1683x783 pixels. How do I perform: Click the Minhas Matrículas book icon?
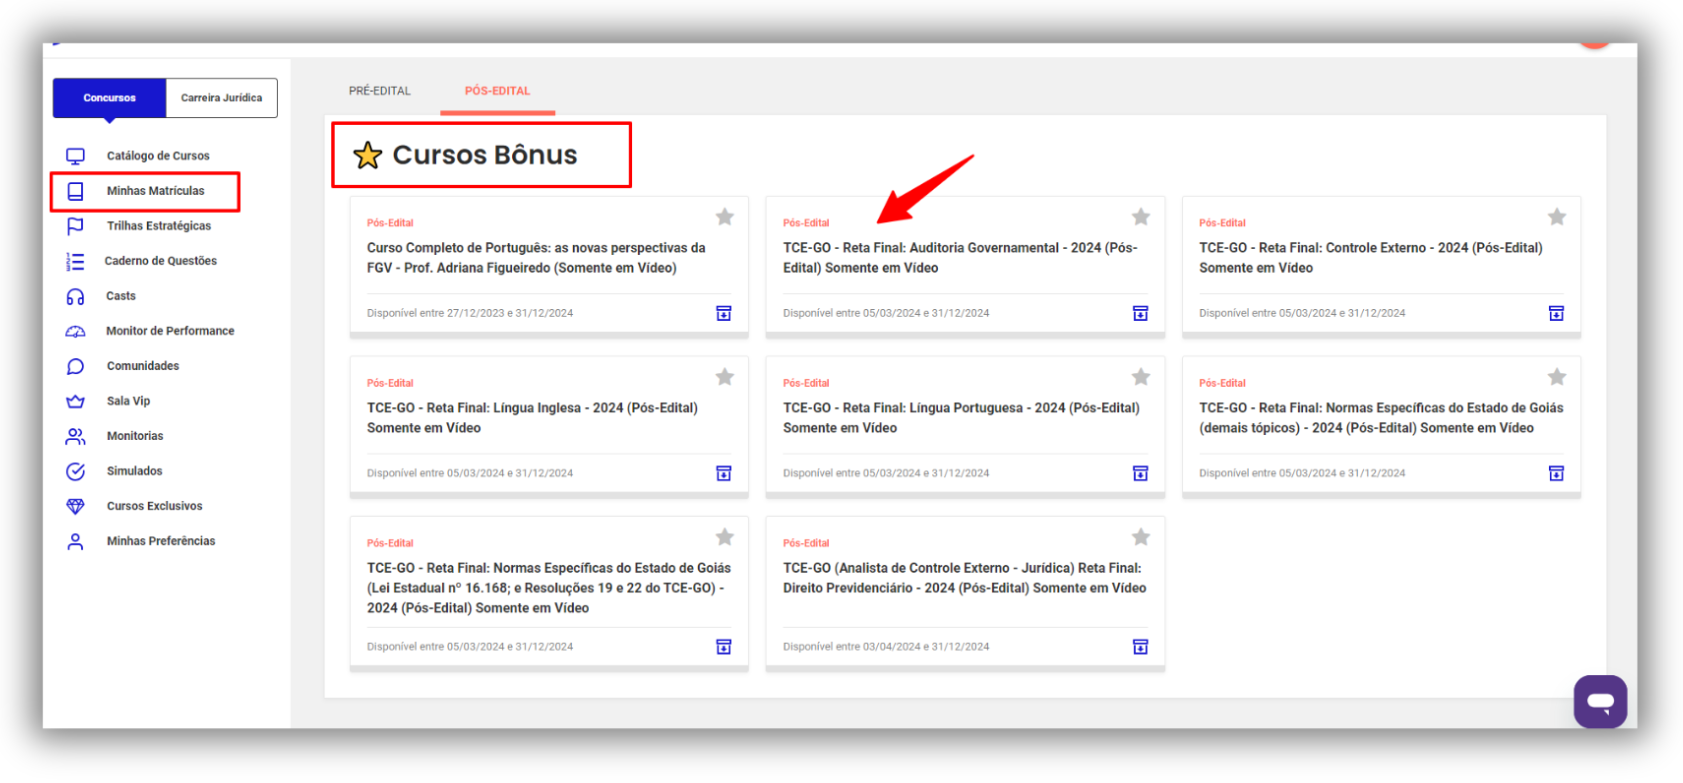tap(75, 191)
